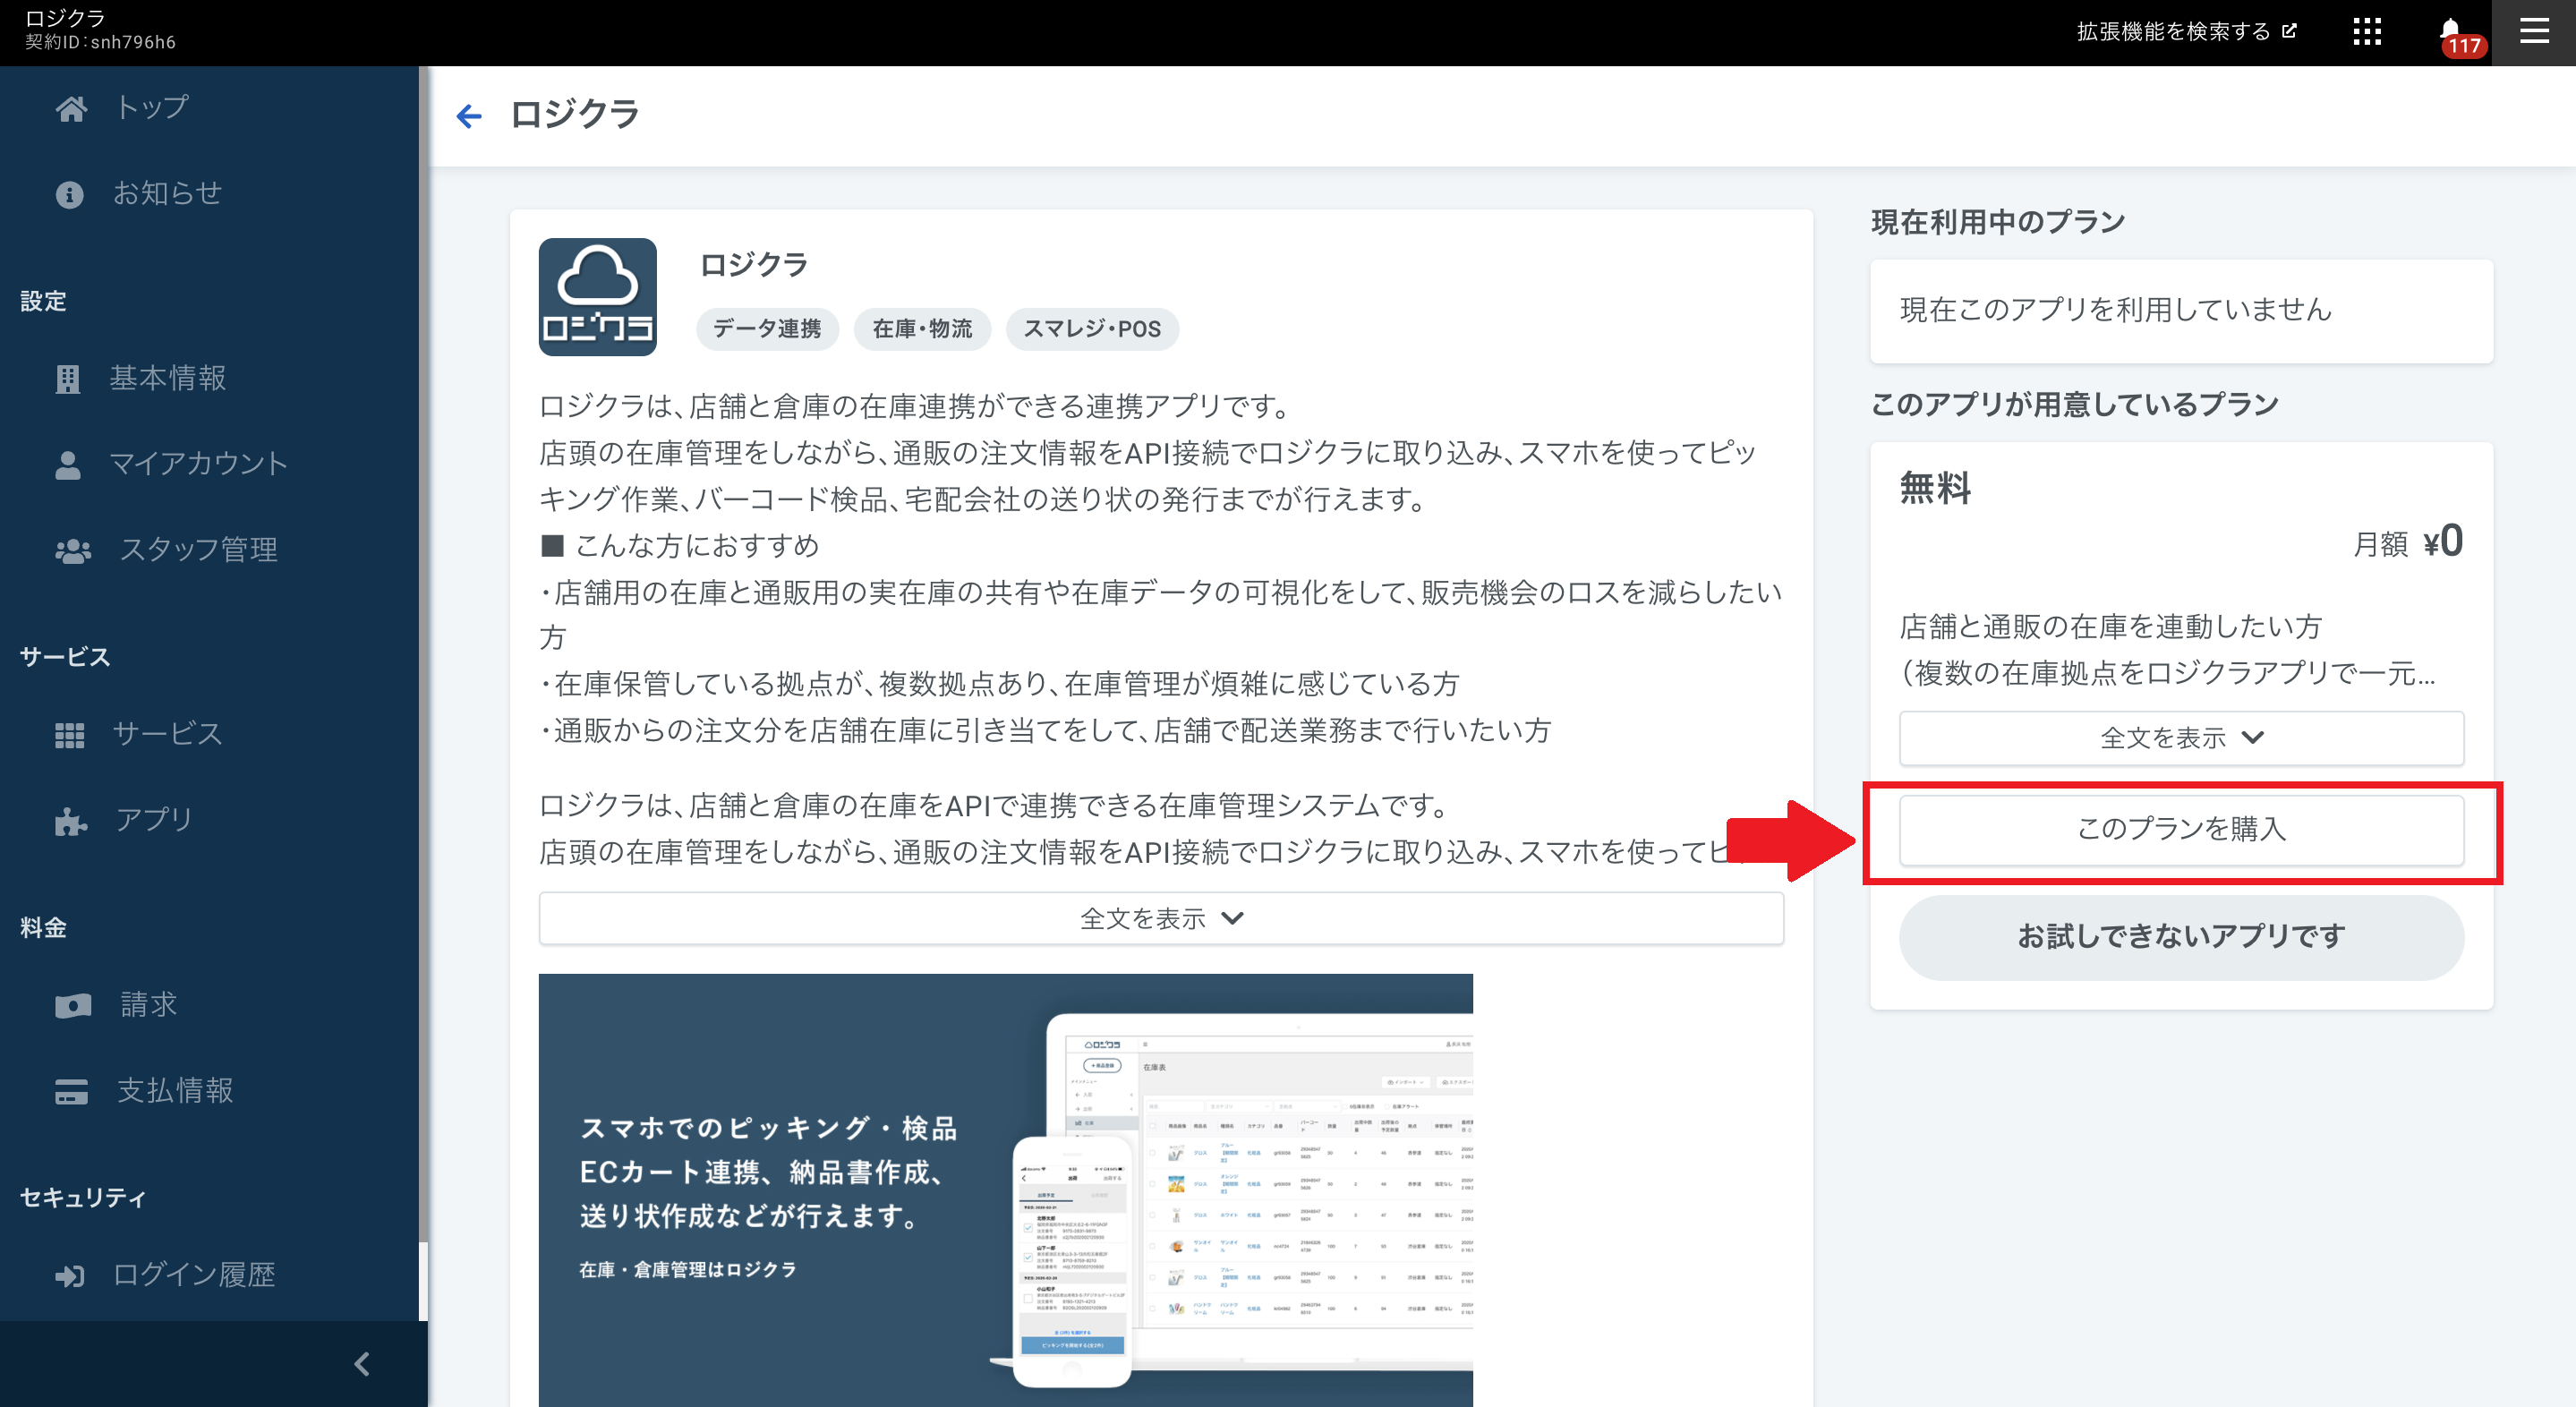Collapse the sidebar with the left chevron
Screen dimensions: 2576x1407
pos(362,1364)
